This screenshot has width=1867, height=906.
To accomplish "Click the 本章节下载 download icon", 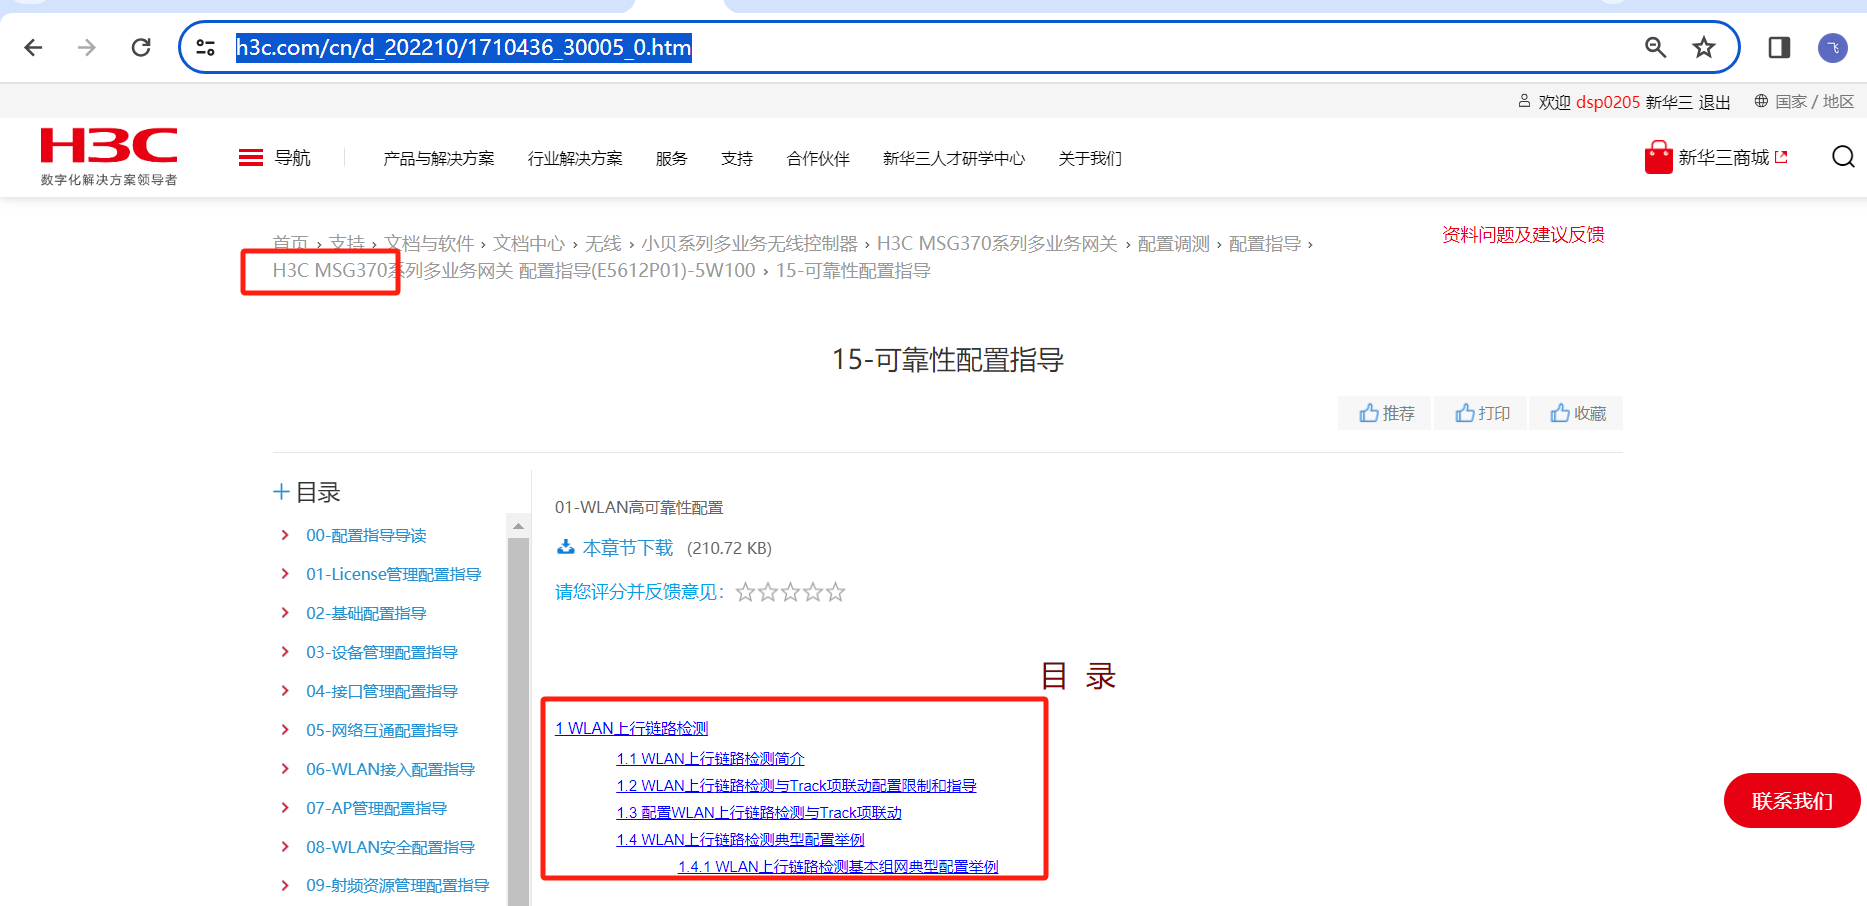I will click(x=566, y=547).
